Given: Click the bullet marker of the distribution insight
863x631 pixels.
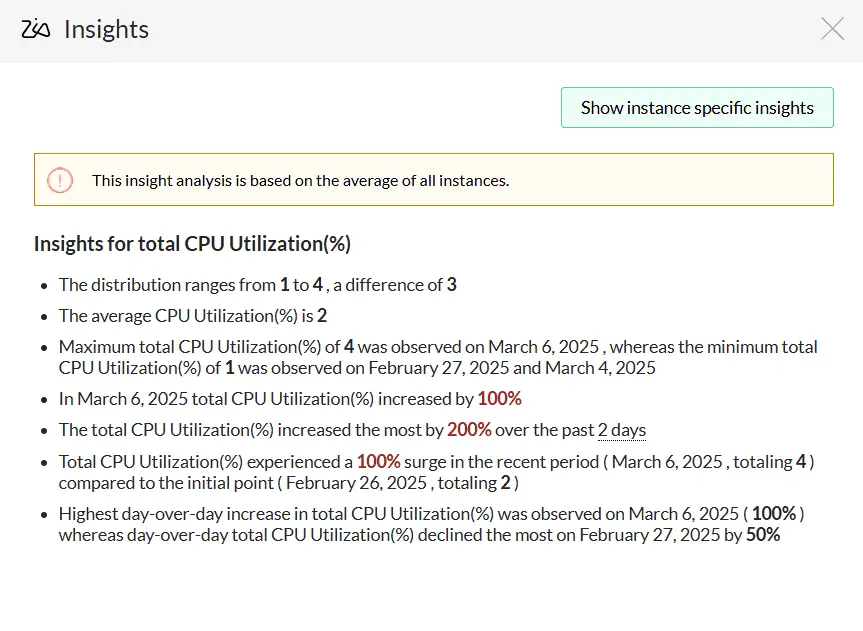Looking at the screenshot, I should pyautogui.click(x=45, y=286).
